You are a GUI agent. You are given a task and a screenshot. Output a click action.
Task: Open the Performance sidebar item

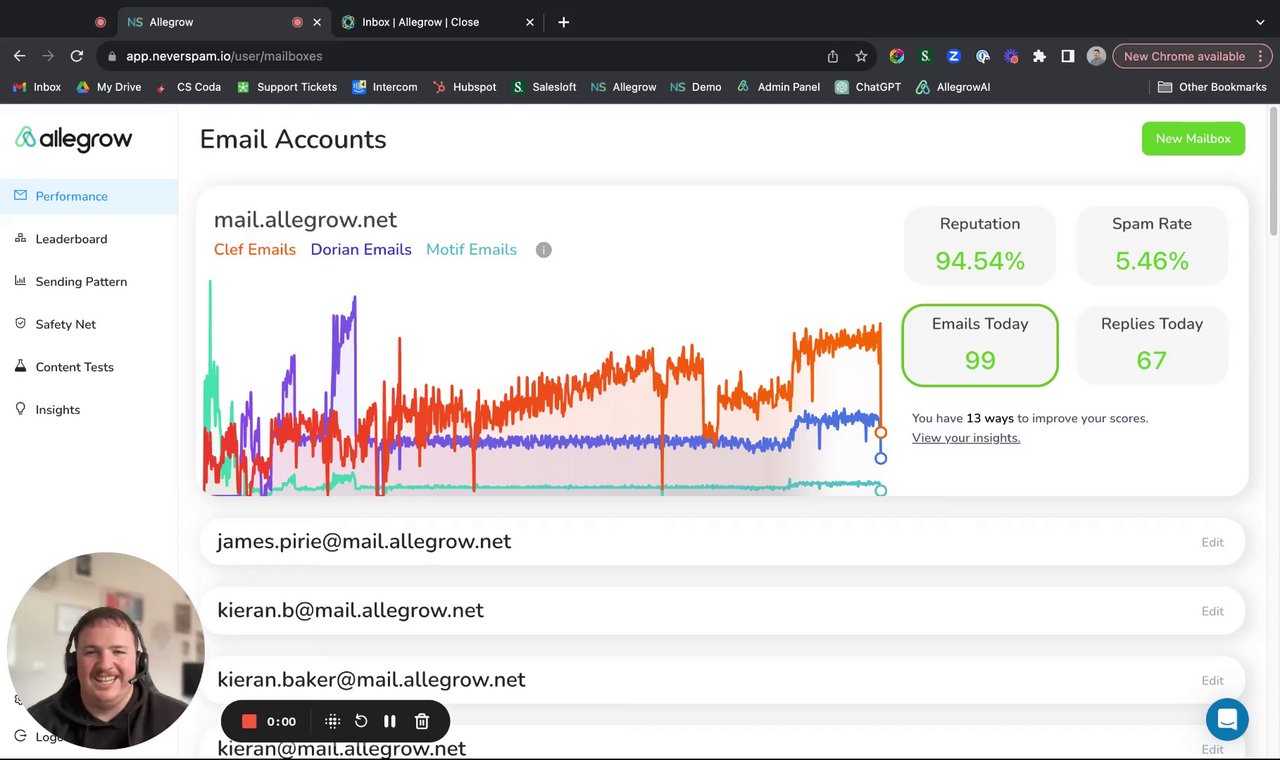pos(88,196)
